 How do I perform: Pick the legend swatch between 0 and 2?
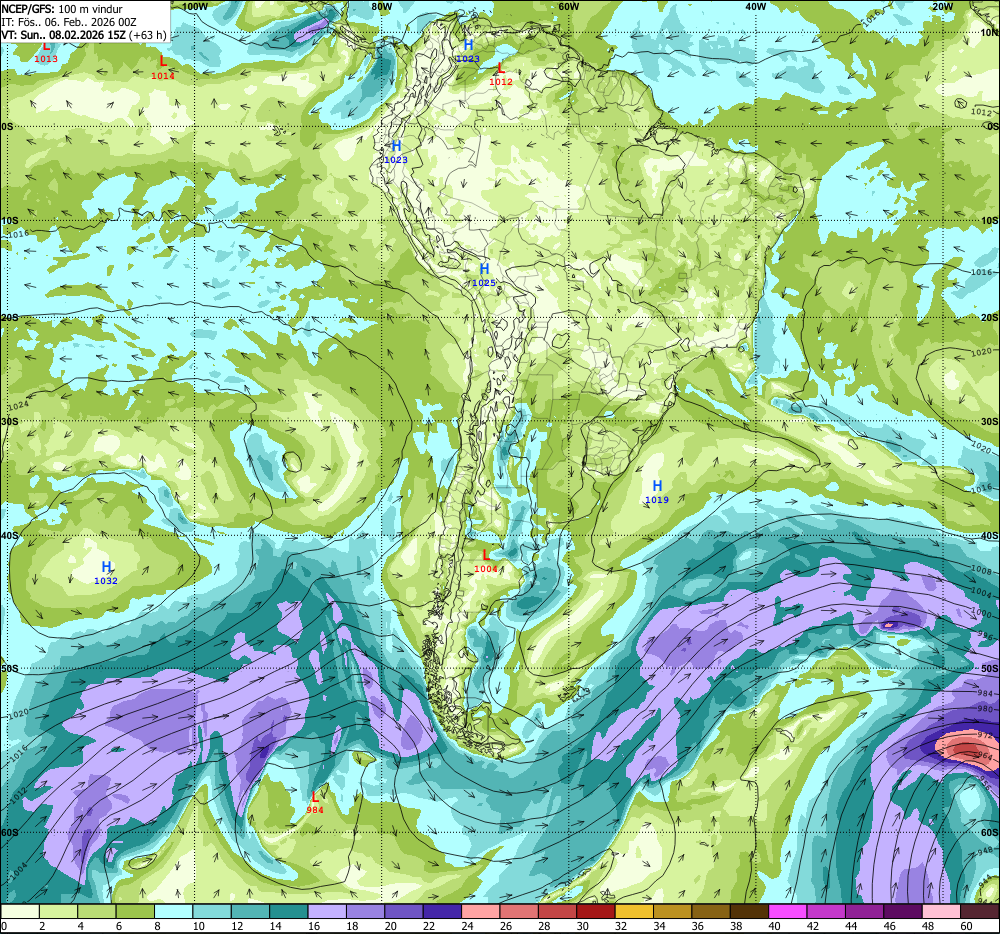pyautogui.click(x=20, y=911)
